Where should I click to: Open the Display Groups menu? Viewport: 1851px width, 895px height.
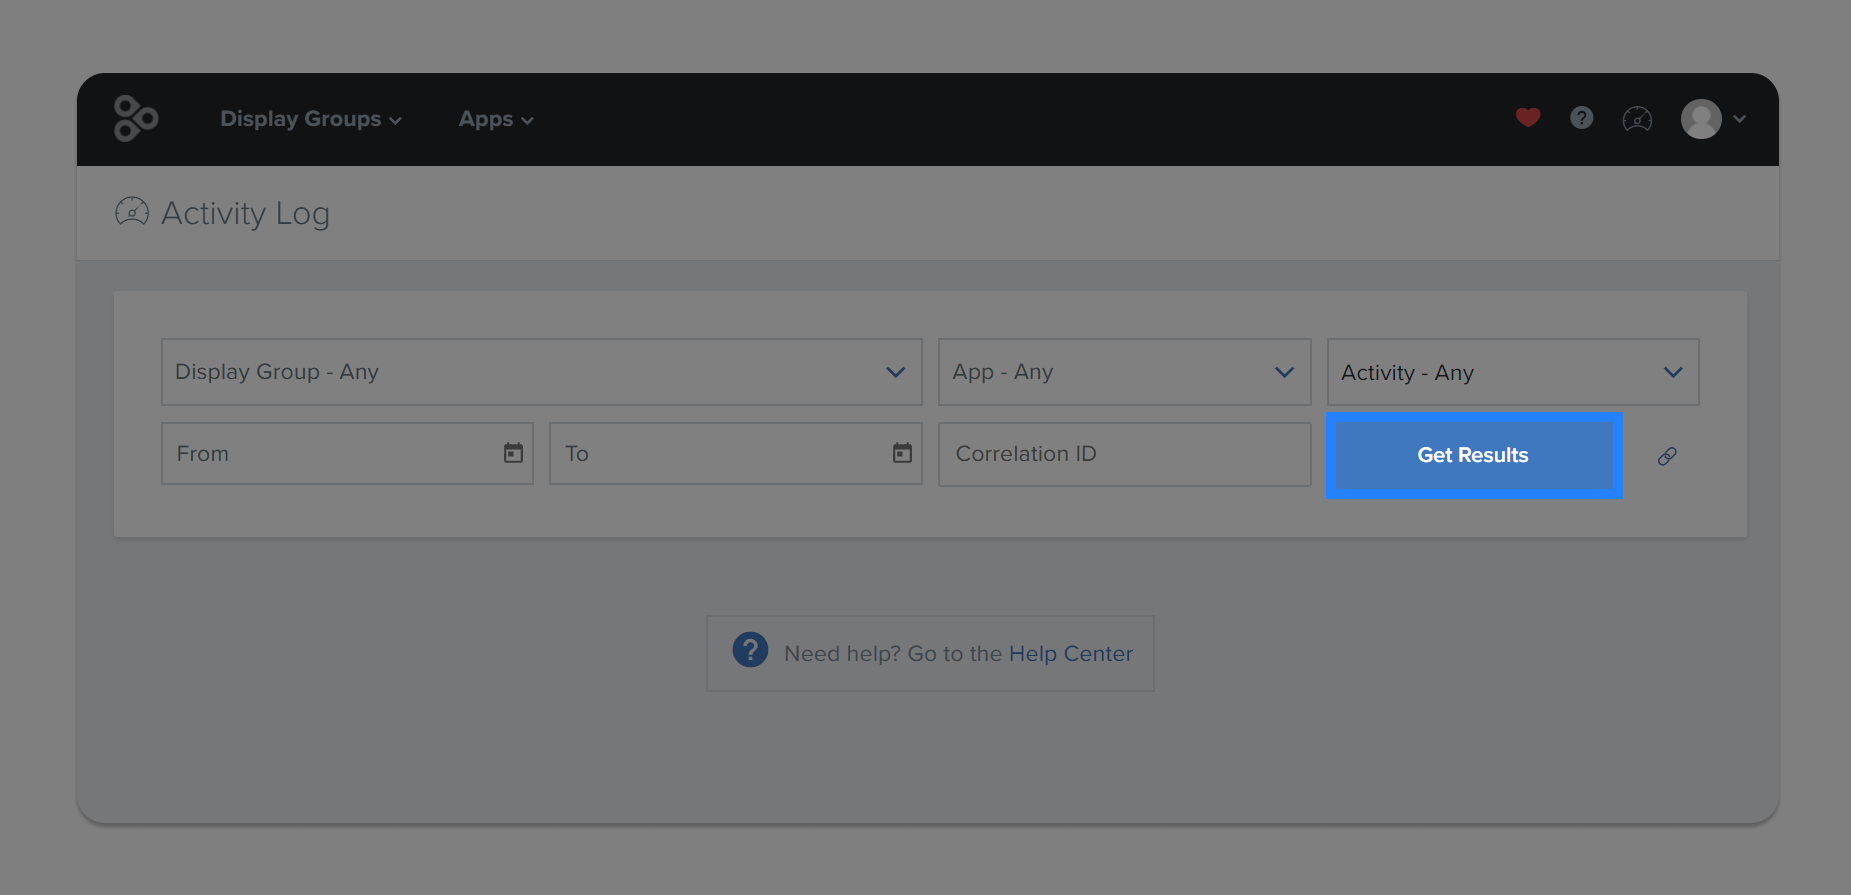[311, 119]
